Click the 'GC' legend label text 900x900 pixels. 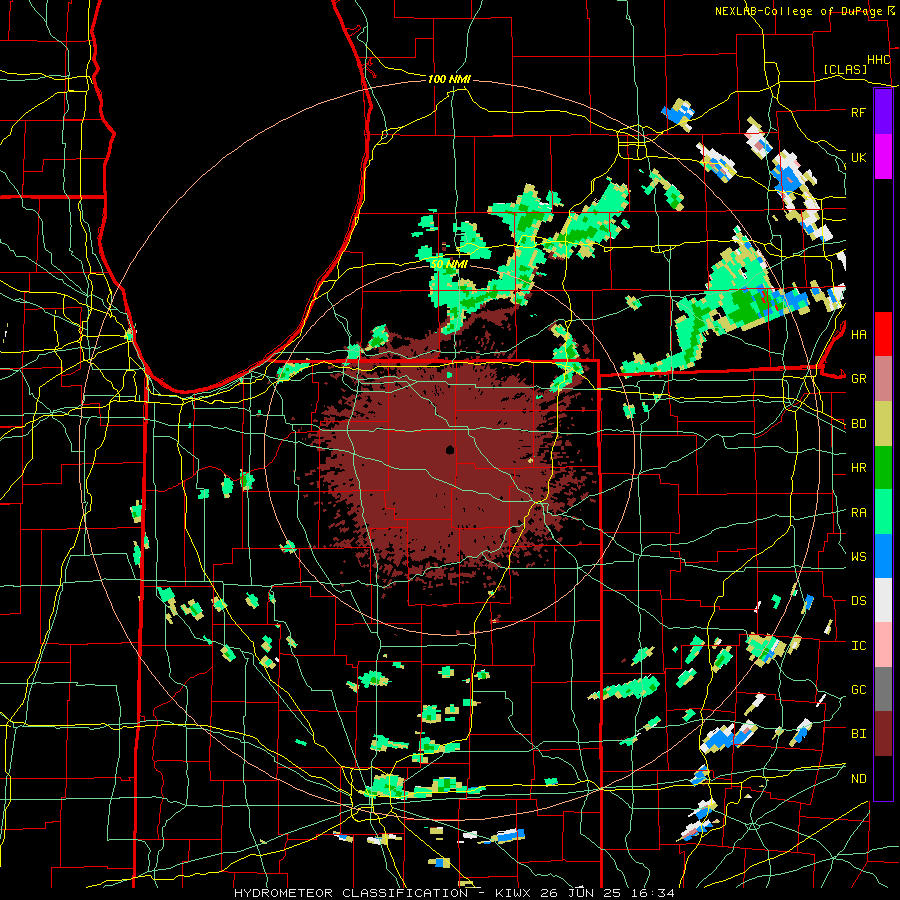coord(858,689)
